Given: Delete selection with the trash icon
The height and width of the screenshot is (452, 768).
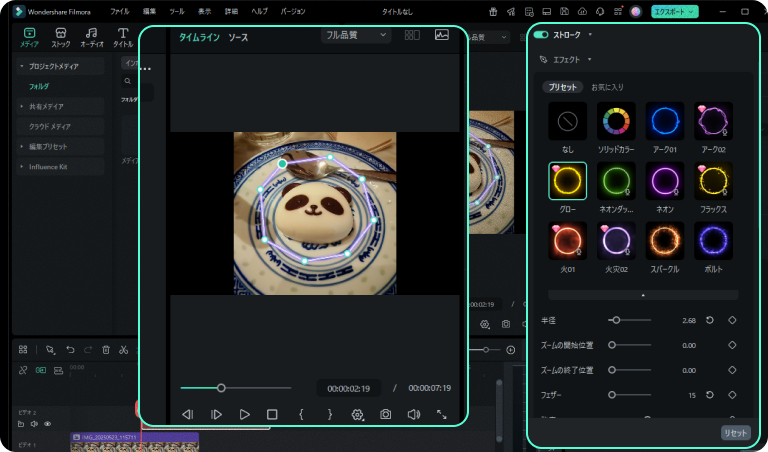Looking at the screenshot, I should click(105, 350).
